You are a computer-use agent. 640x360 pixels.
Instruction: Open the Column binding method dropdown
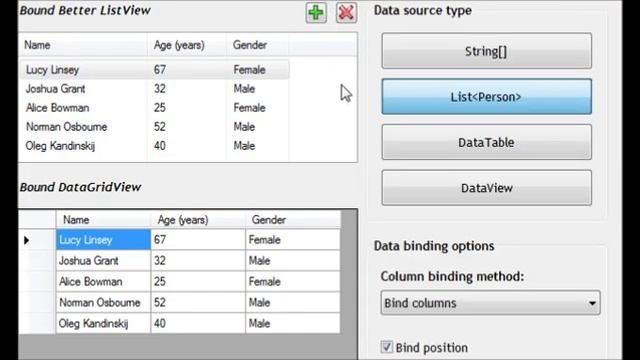(490, 303)
